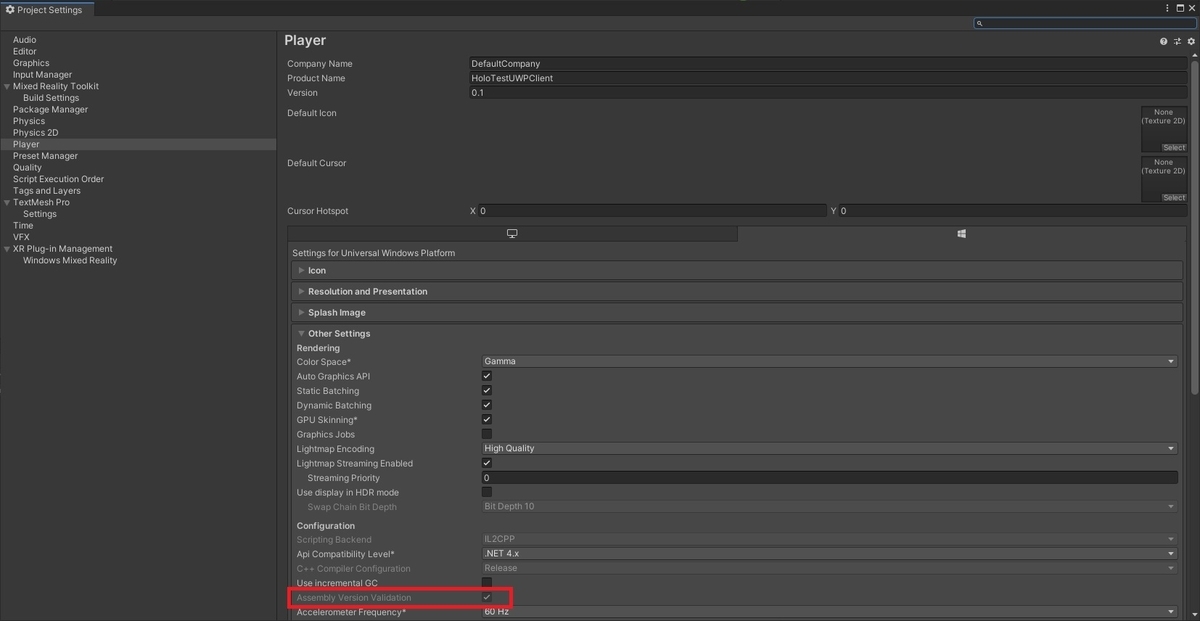Click the Cursor Hotspot Y field
The height and width of the screenshot is (621, 1200).
1013,211
